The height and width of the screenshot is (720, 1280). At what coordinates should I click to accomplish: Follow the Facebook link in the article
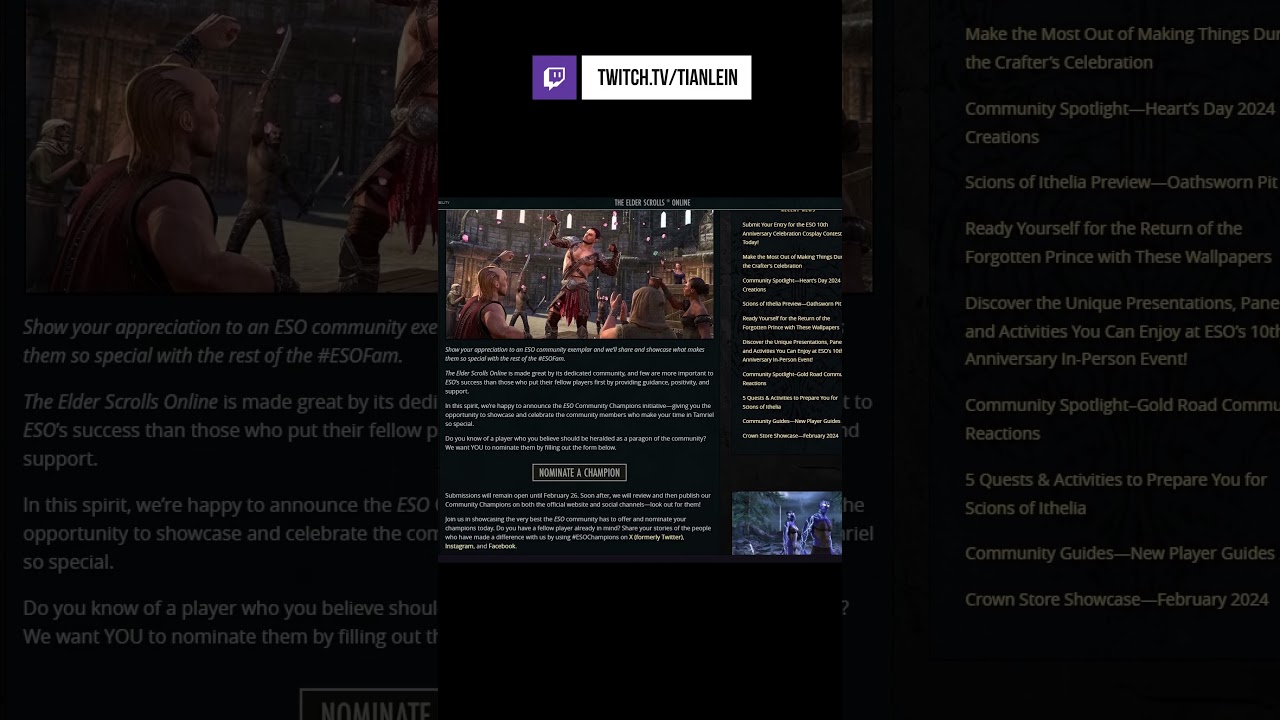[x=502, y=546]
